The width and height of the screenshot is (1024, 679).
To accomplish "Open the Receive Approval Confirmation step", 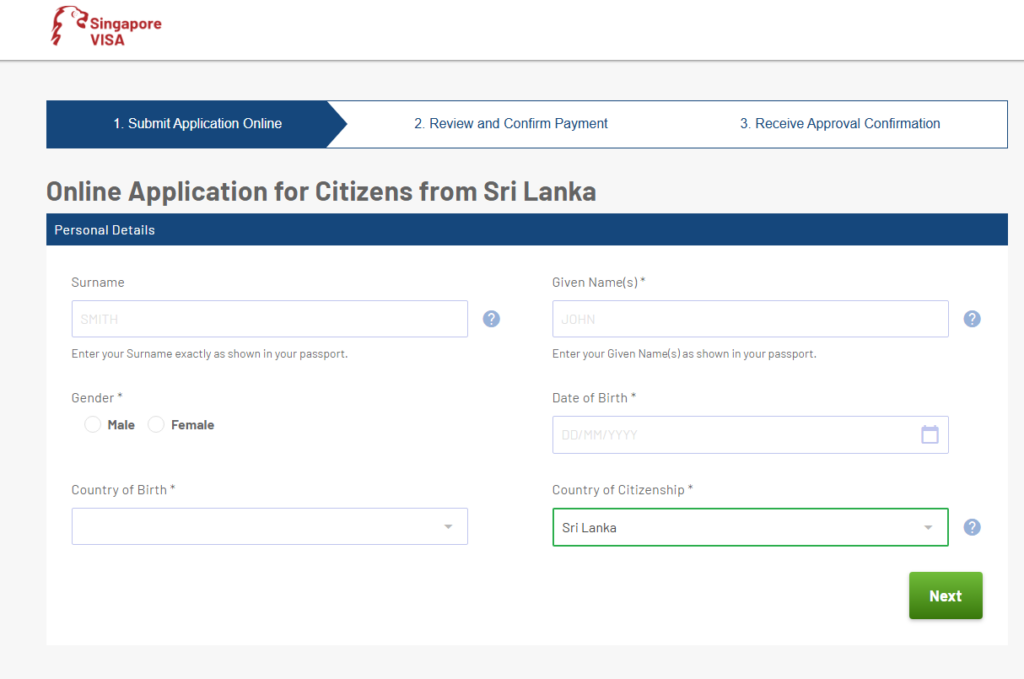I will click(839, 124).
